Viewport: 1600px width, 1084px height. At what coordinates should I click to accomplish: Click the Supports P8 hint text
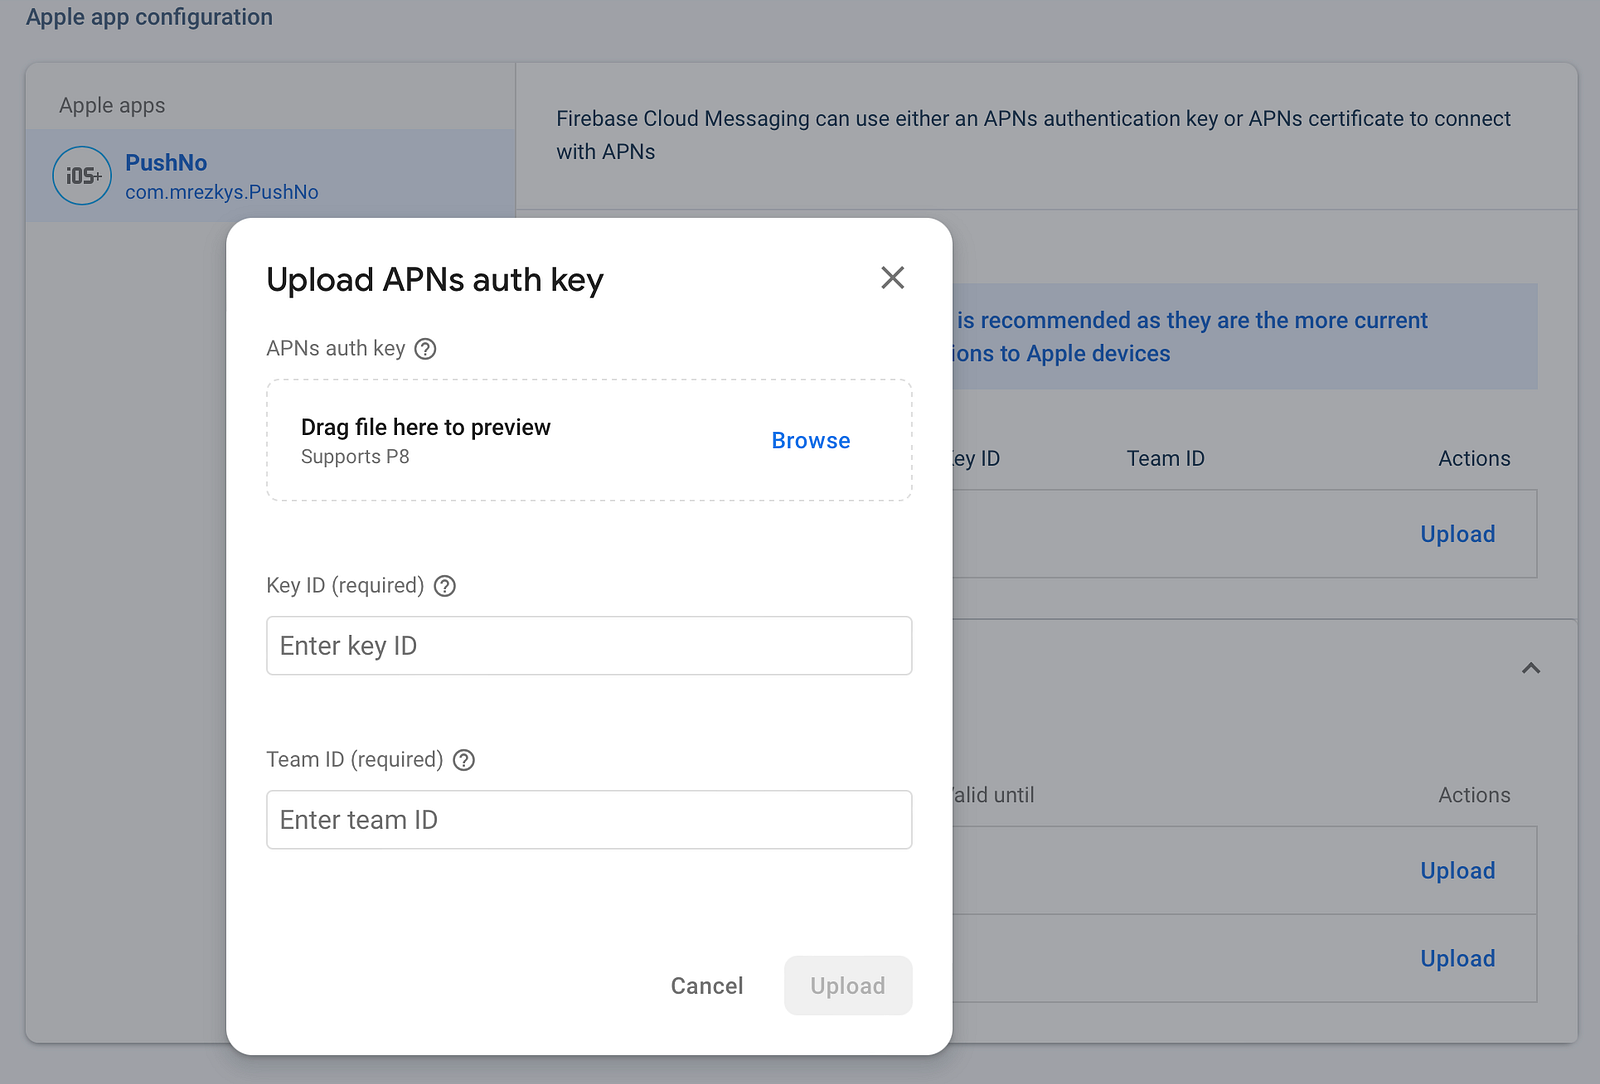355,457
